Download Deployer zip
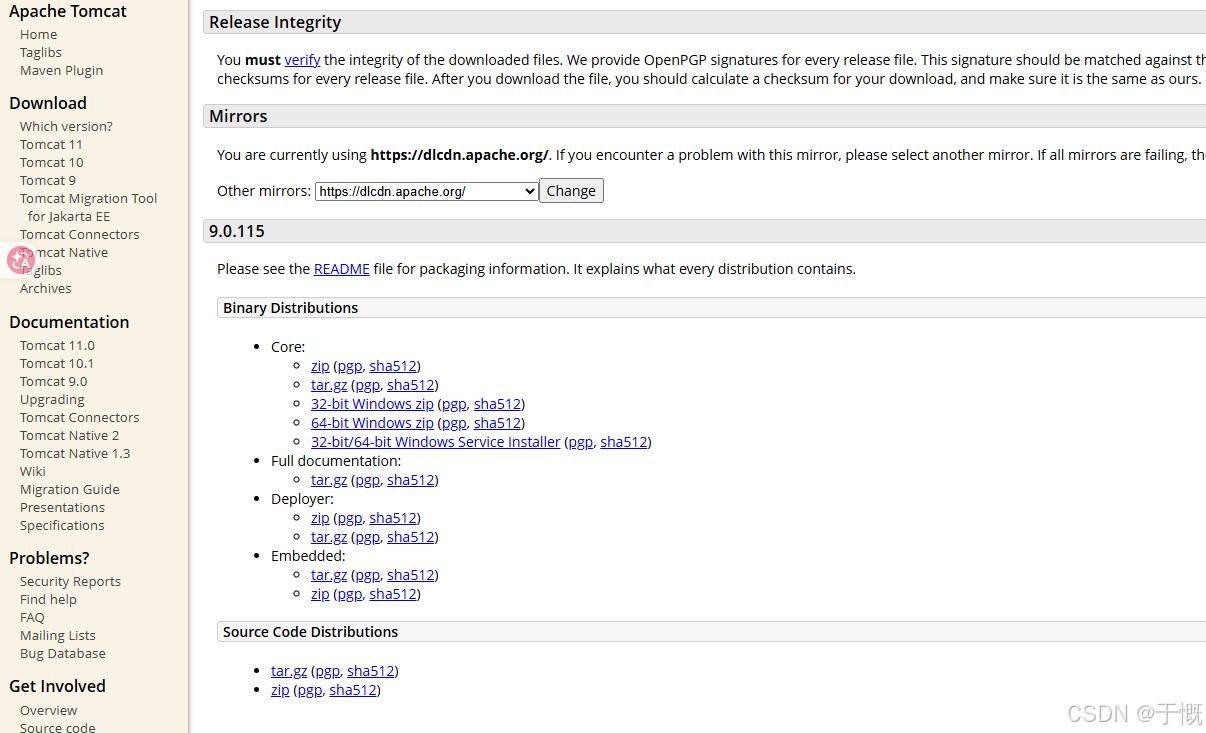The image size is (1206, 733). coord(320,518)
